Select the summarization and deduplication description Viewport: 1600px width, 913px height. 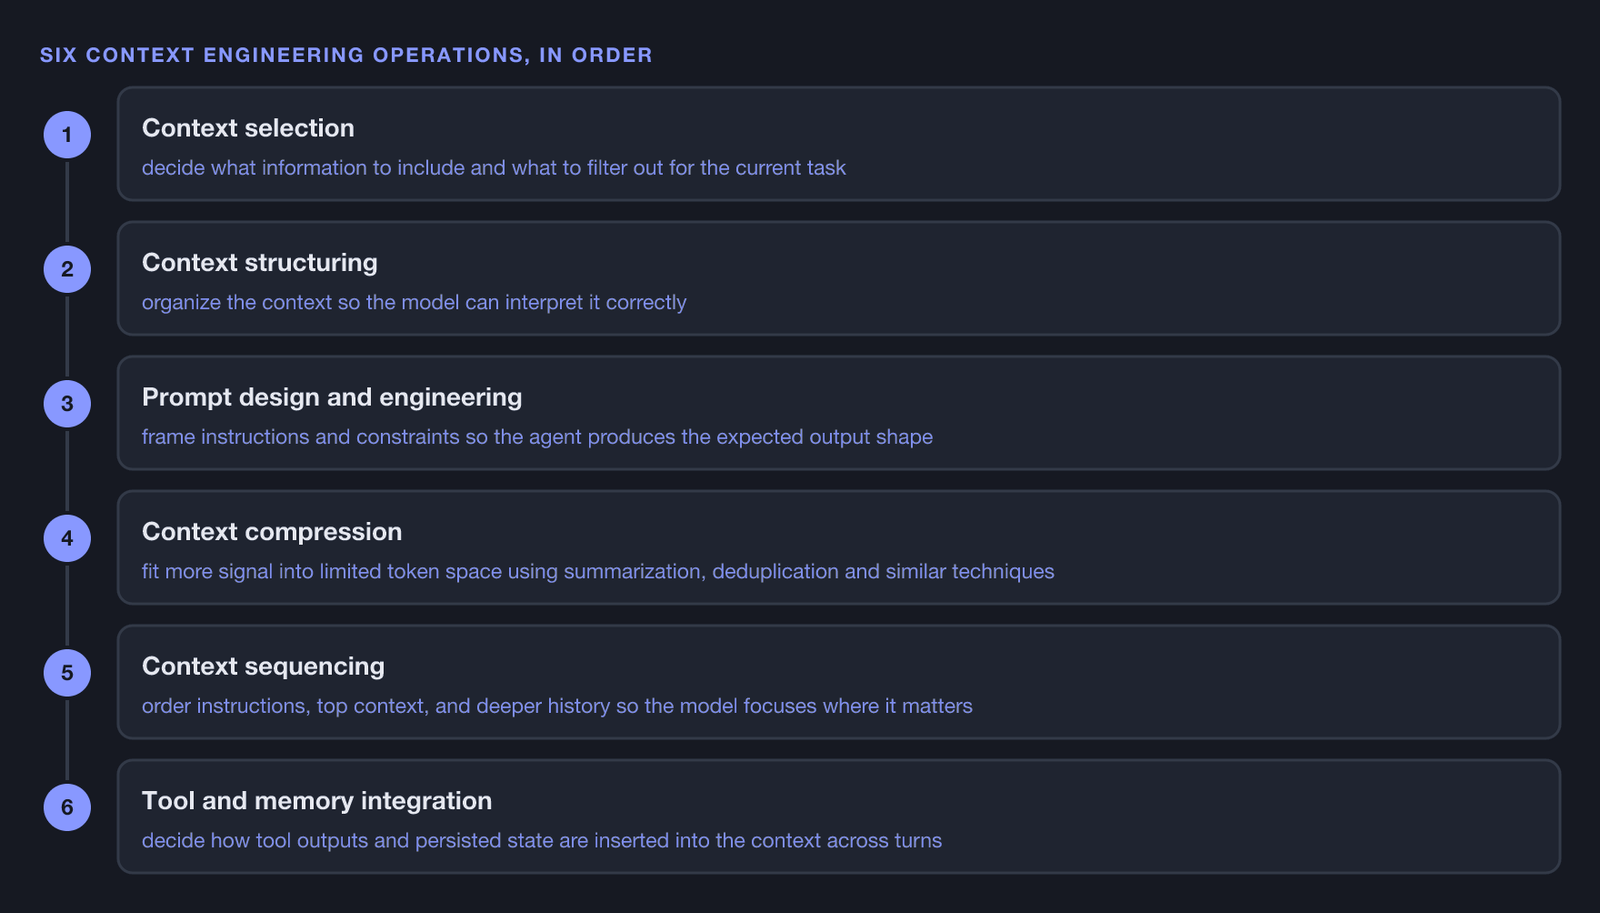tap(598, 571)
